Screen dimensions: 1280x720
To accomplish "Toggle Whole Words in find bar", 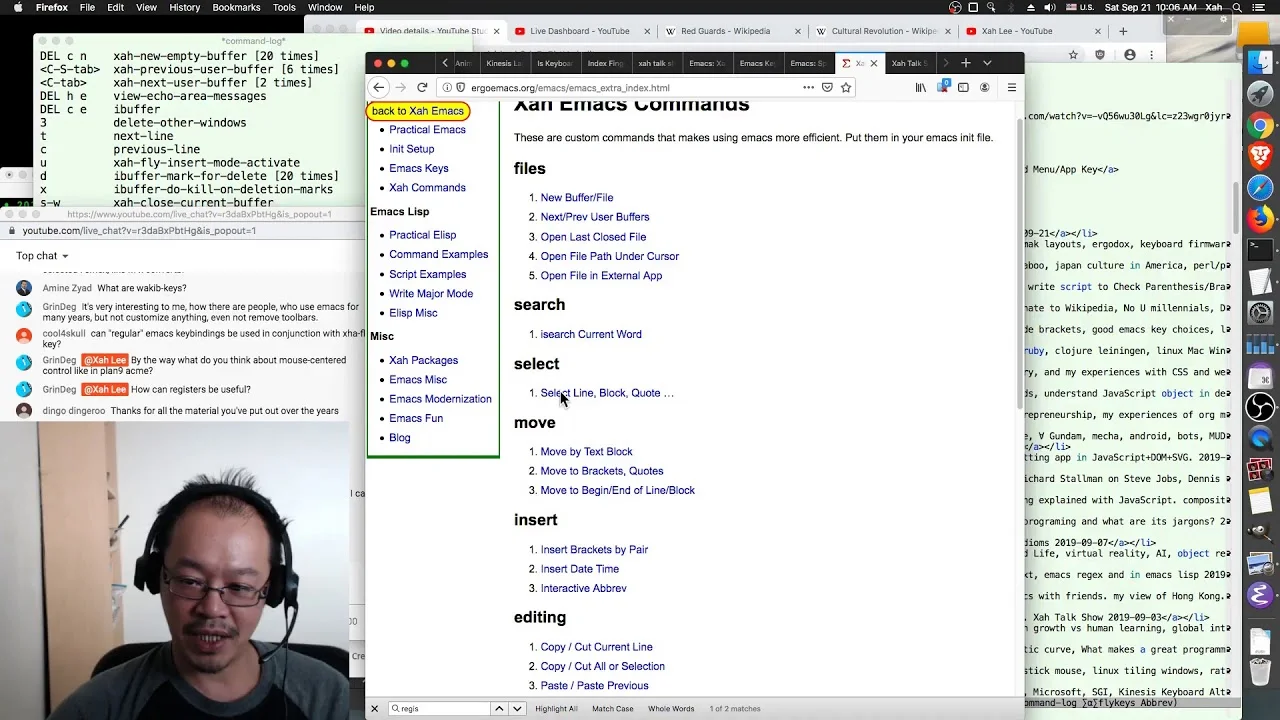I will pyautogui.click(x=671, y=709).
